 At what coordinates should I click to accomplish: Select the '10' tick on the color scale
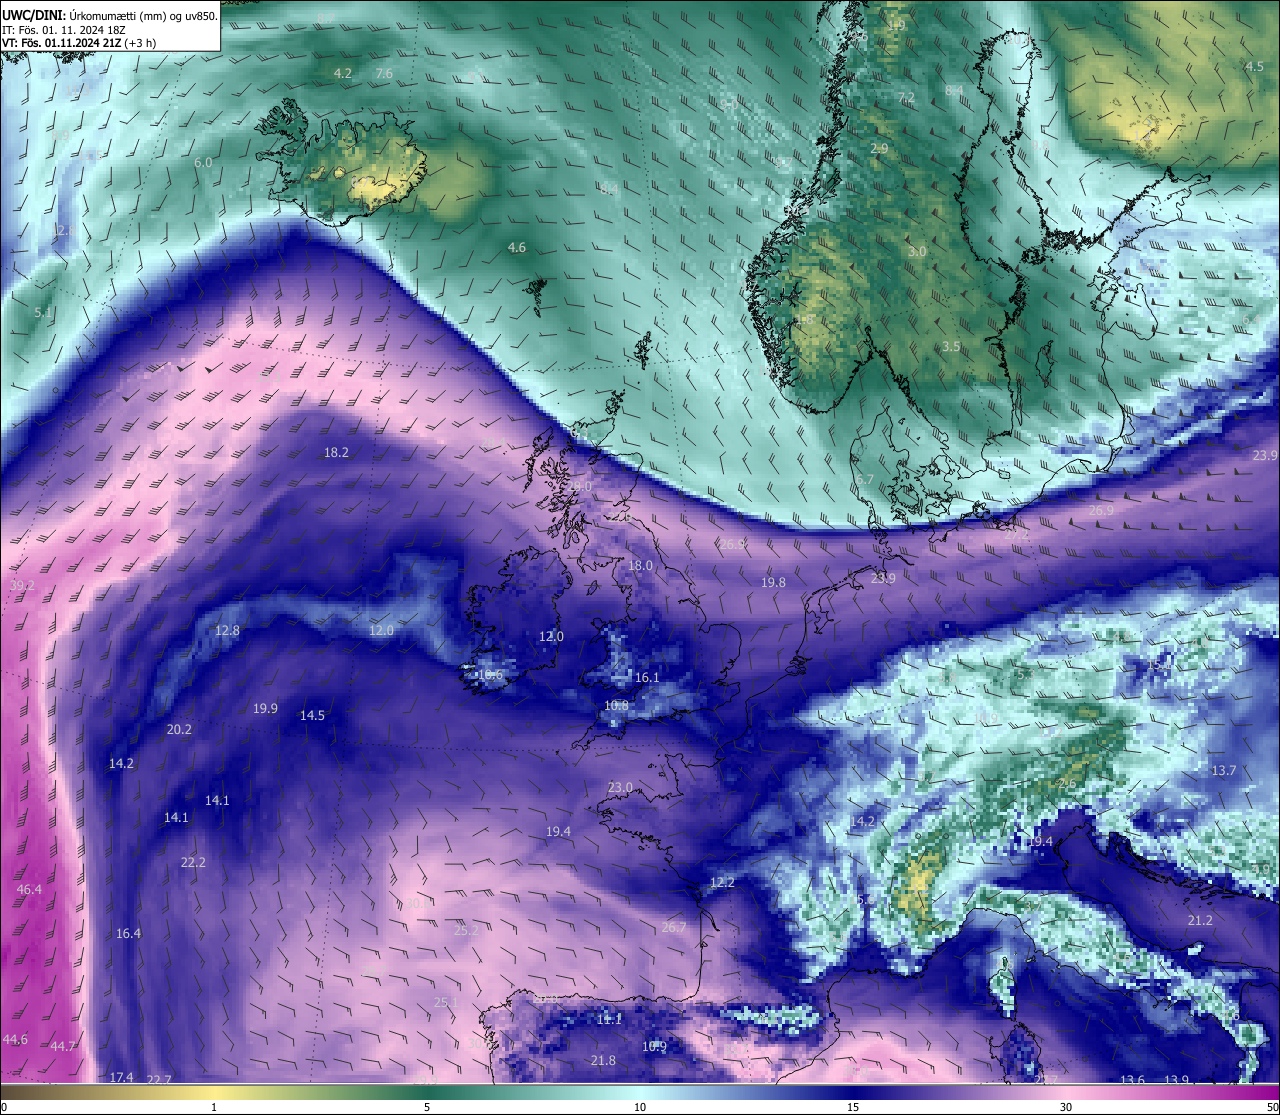[640, 1106]
